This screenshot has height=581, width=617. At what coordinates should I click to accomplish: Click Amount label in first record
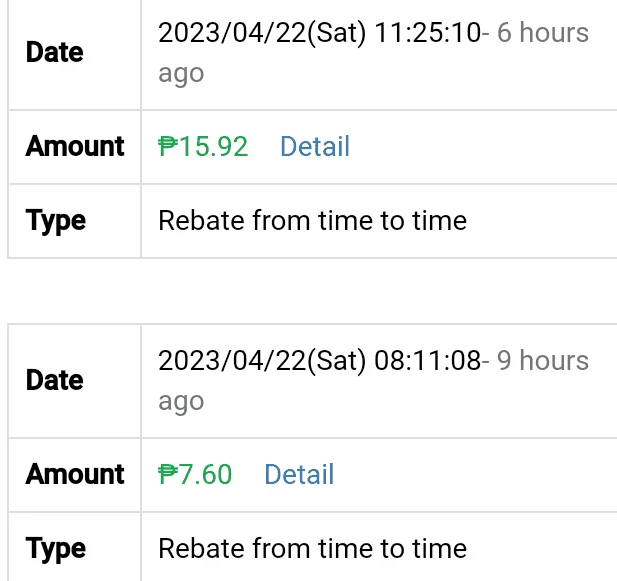point(75,146)
